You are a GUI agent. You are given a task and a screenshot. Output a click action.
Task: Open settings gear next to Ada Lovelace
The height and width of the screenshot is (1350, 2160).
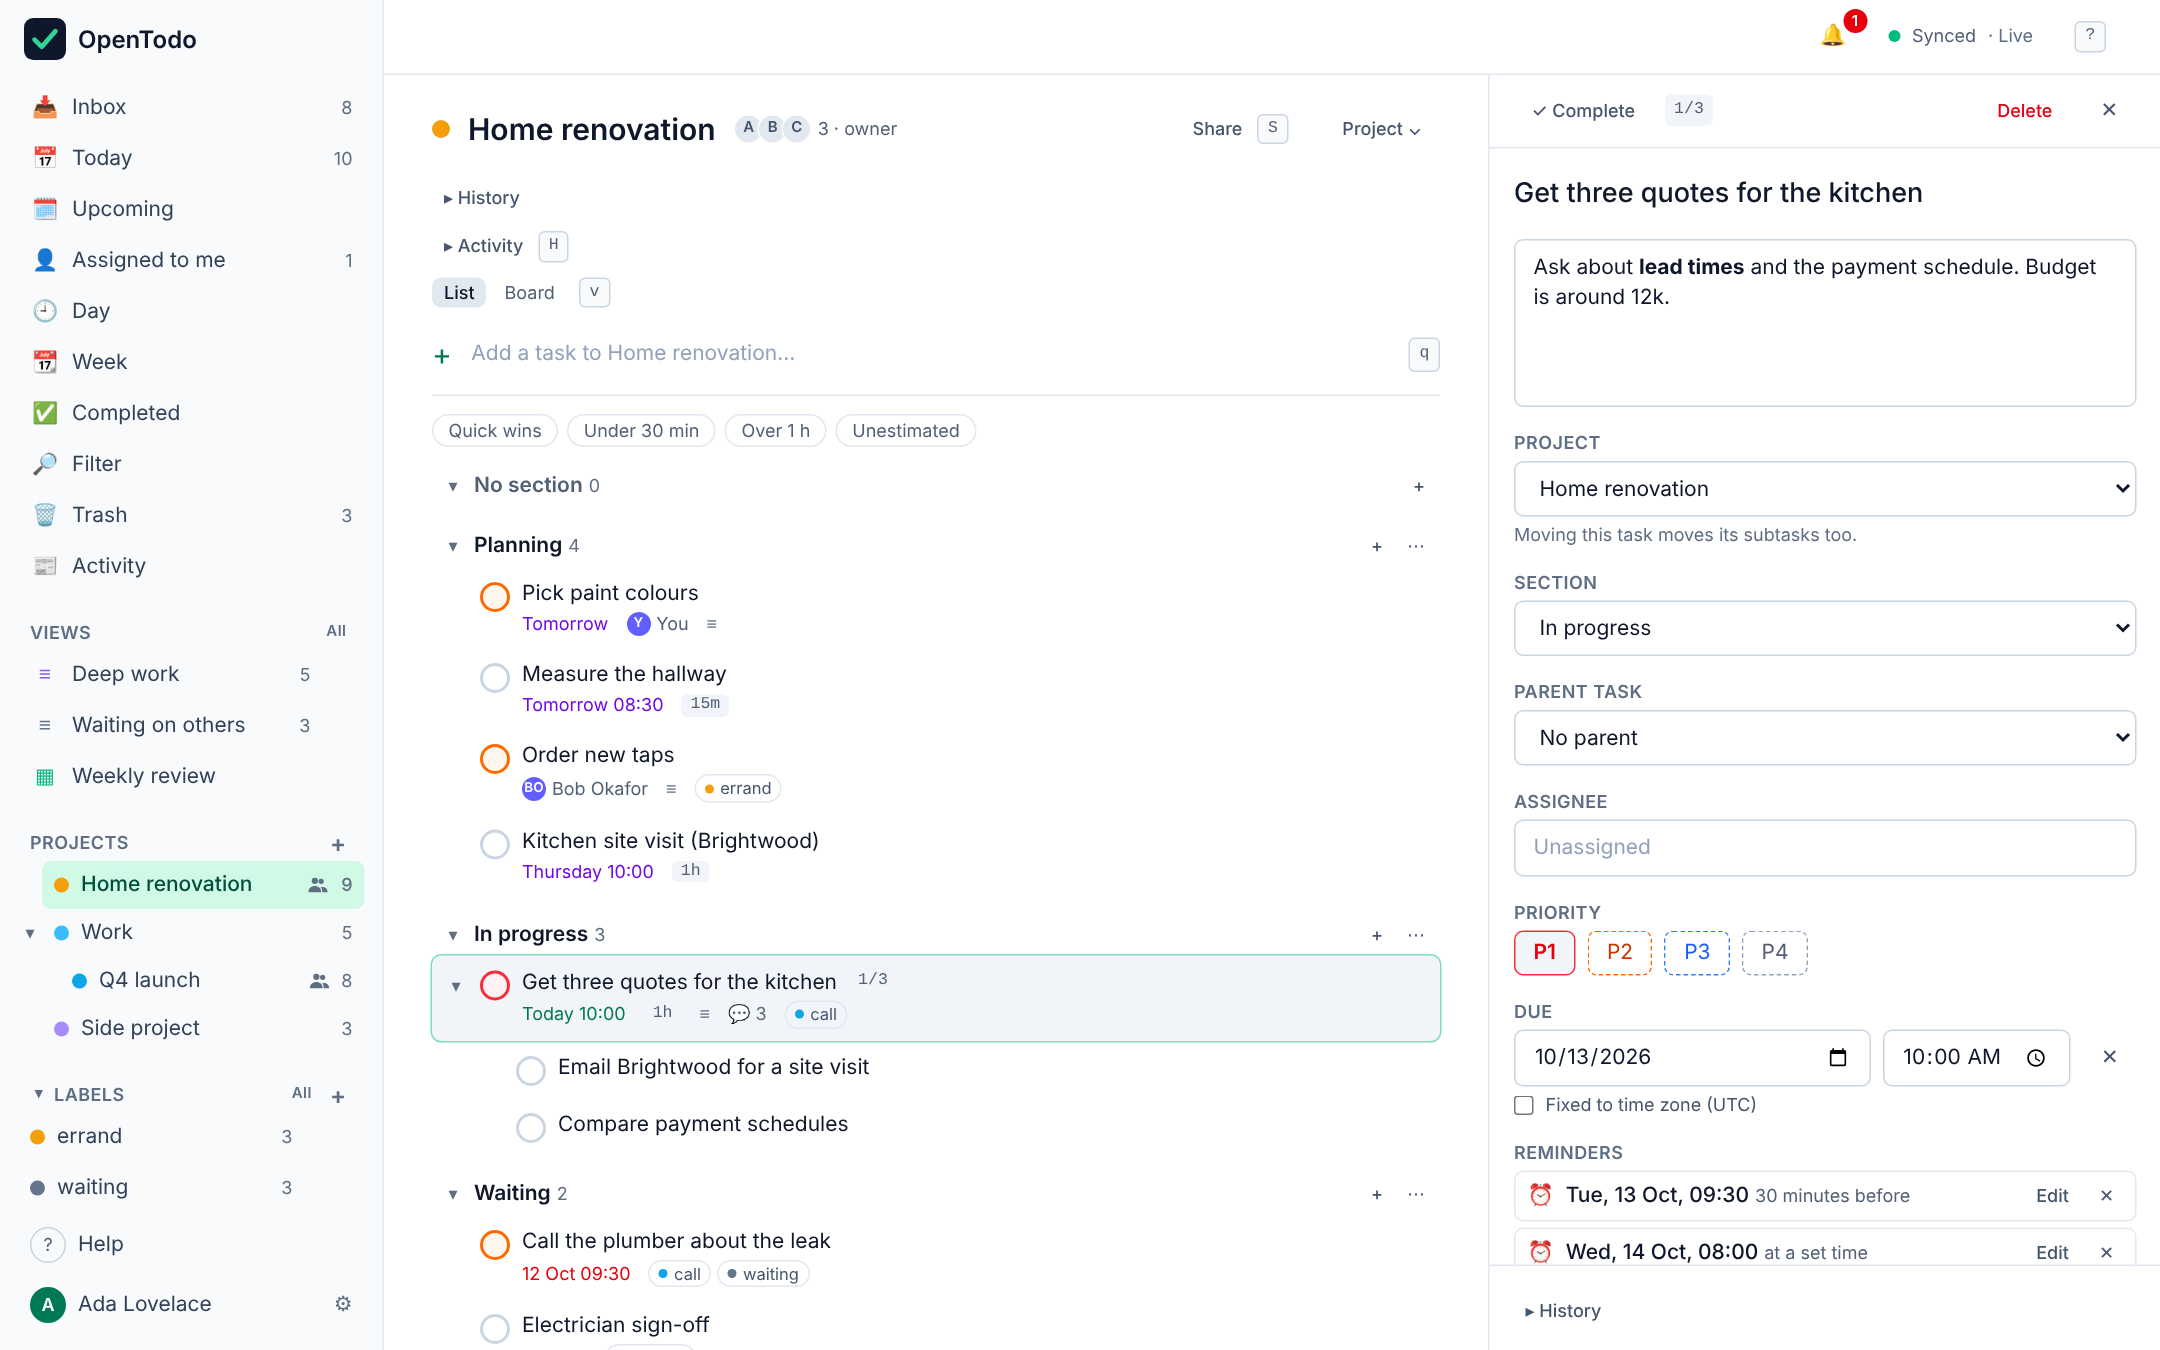click(x=343, y=1303)
